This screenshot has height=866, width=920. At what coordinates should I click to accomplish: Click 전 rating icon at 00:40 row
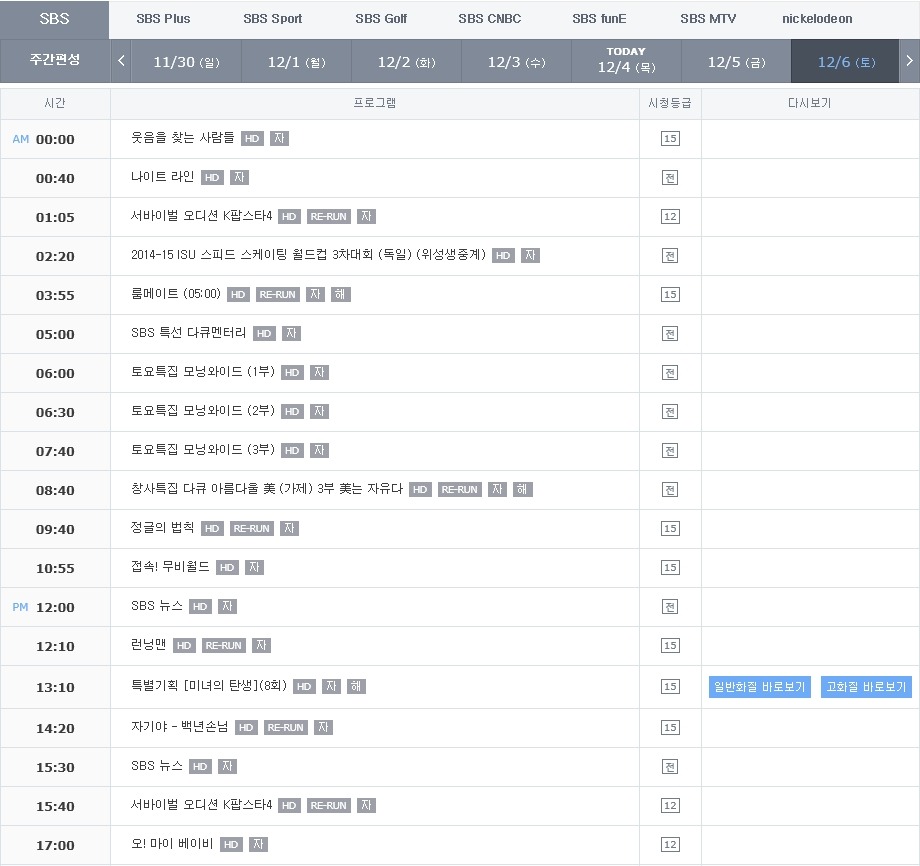coord(670,177)
